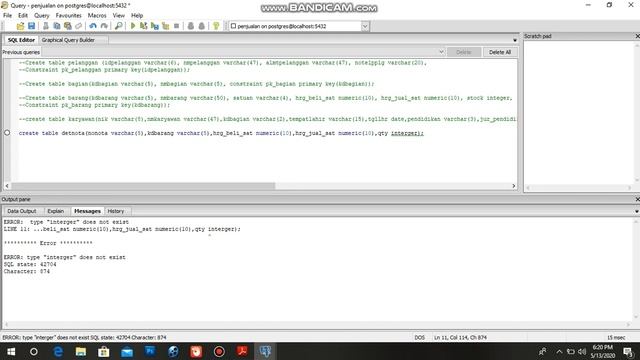Open Microsoft Store from the taskbar
Image resolution: width=640 pixels, height=360 pixels.
(x=104, y=351)
